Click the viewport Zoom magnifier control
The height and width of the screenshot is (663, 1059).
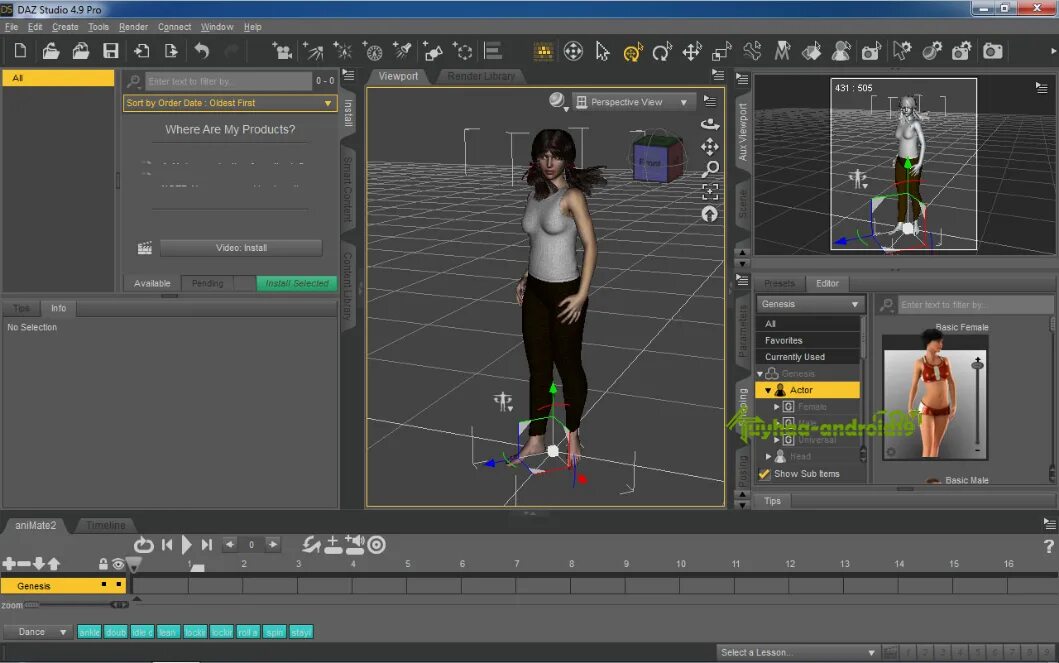710,169
